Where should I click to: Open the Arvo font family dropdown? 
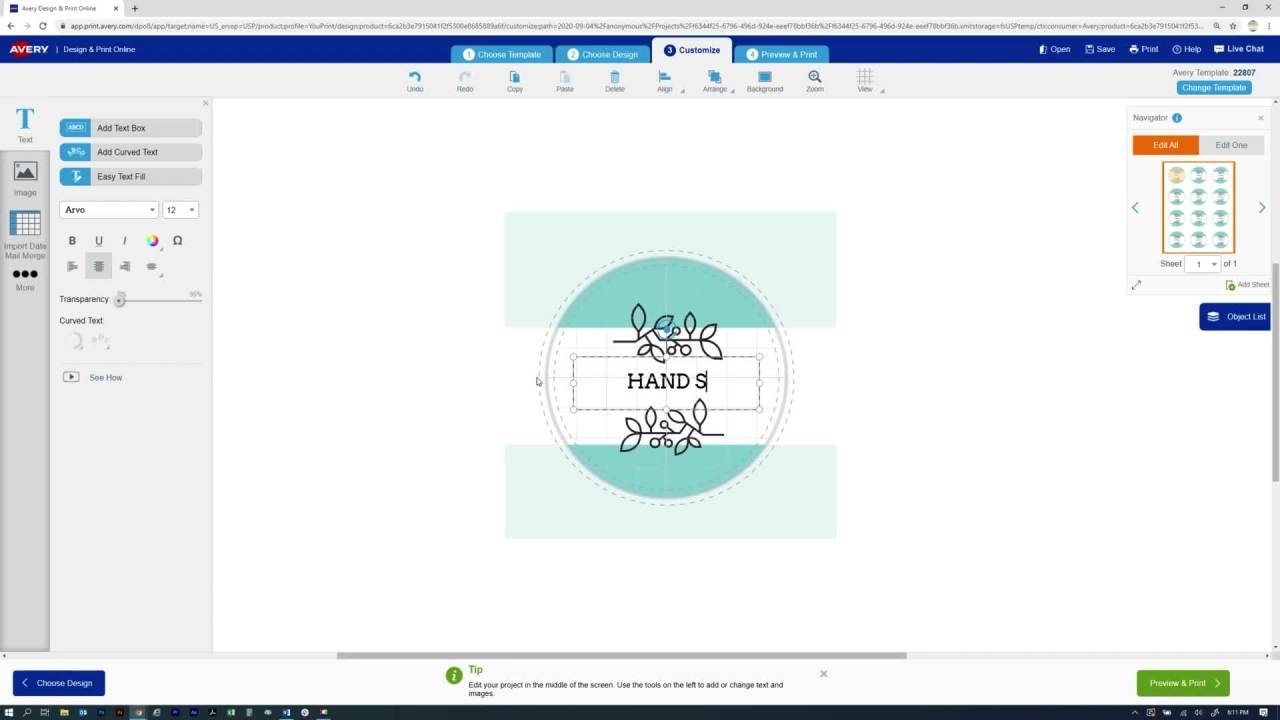pyautogui.click(x=108, y=210)
